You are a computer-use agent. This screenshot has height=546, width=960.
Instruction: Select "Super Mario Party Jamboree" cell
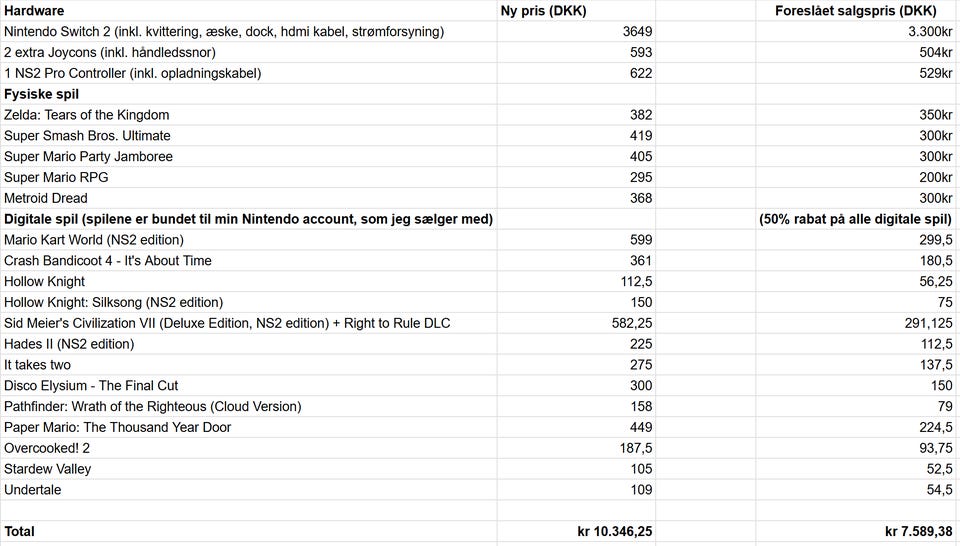(249, 156)
